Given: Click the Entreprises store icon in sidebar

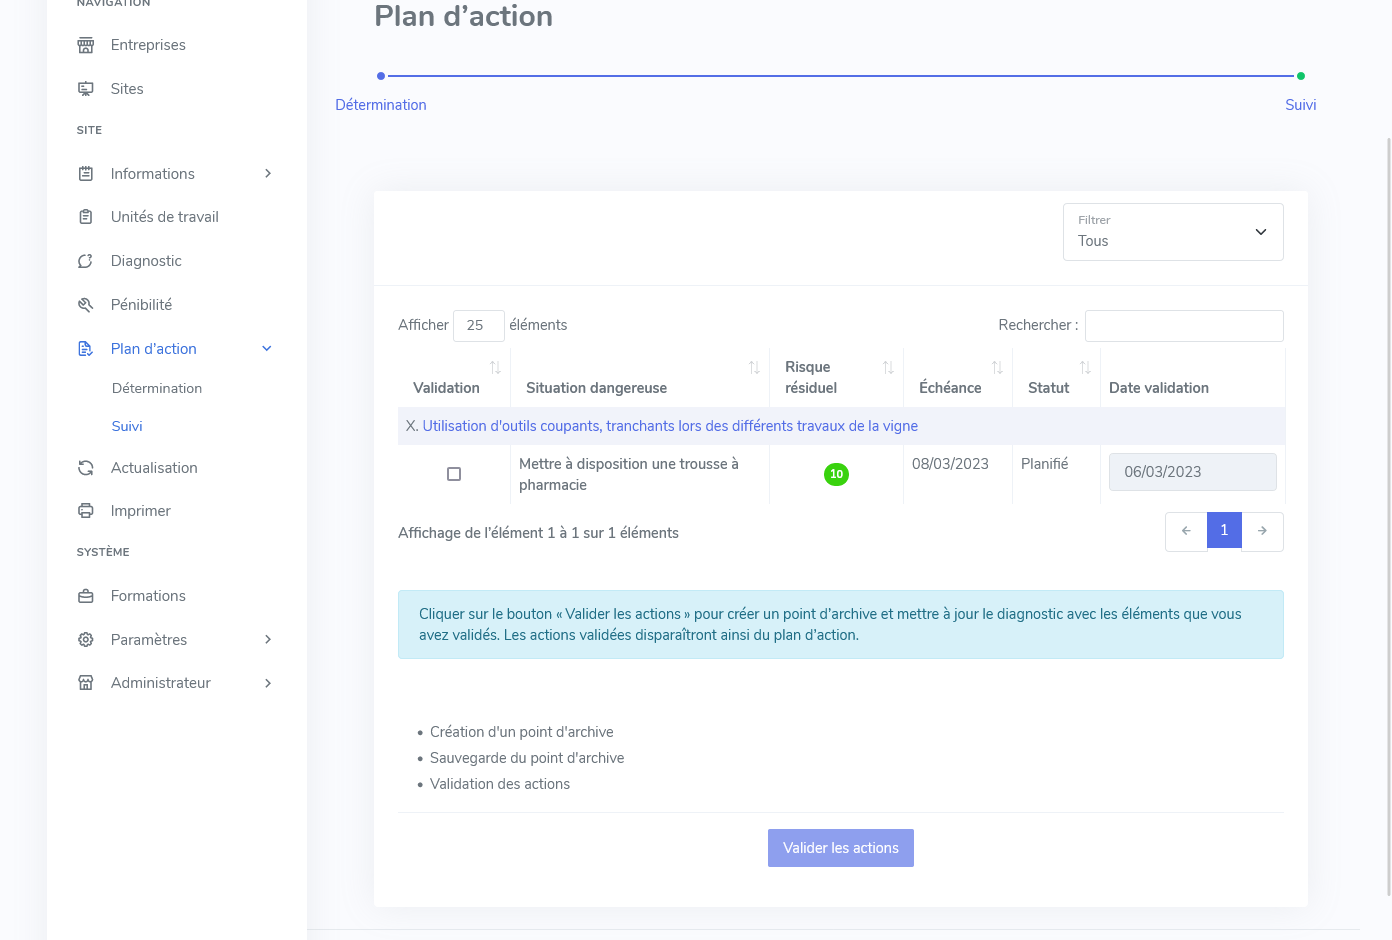Looking at the screenshot, I should click(86, 45).
